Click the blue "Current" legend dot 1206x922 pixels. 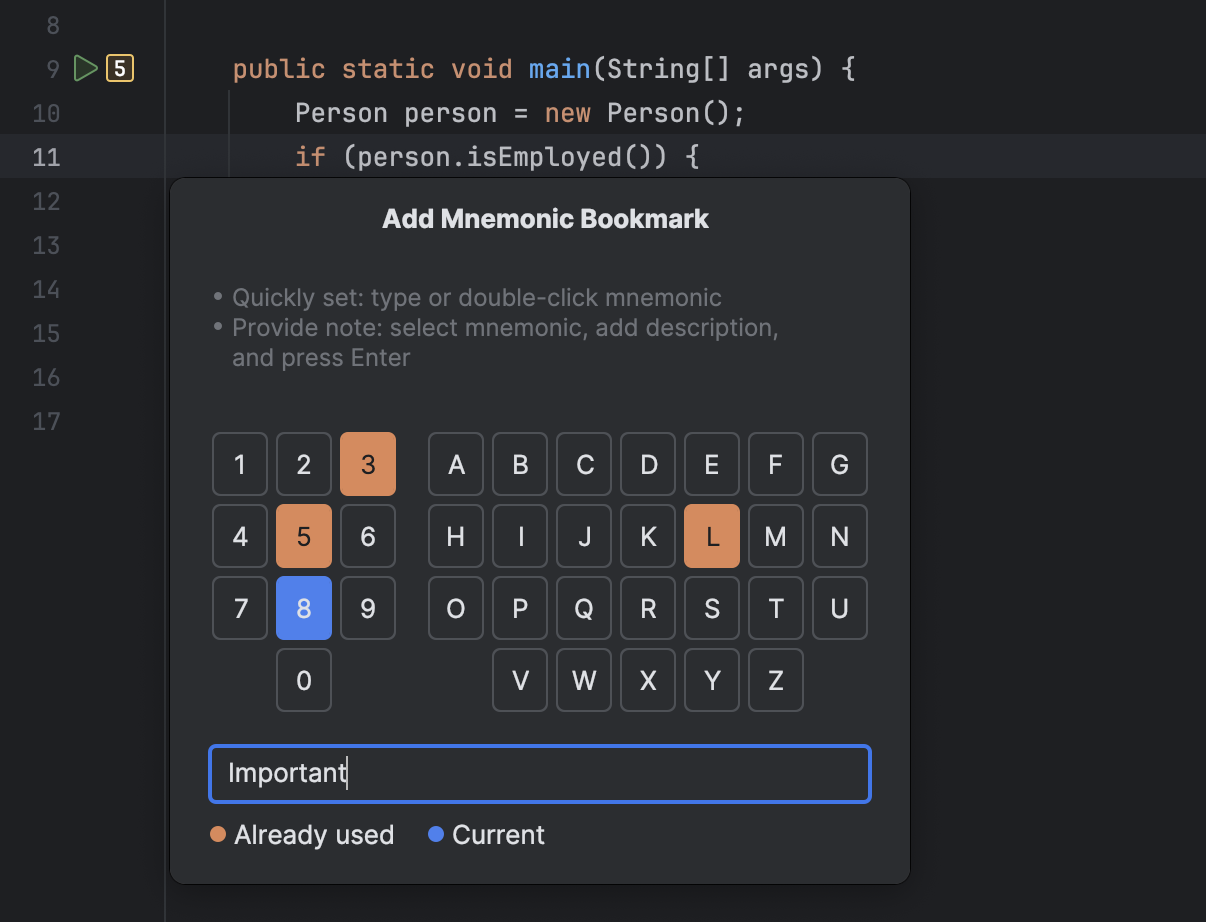[435, 833]
